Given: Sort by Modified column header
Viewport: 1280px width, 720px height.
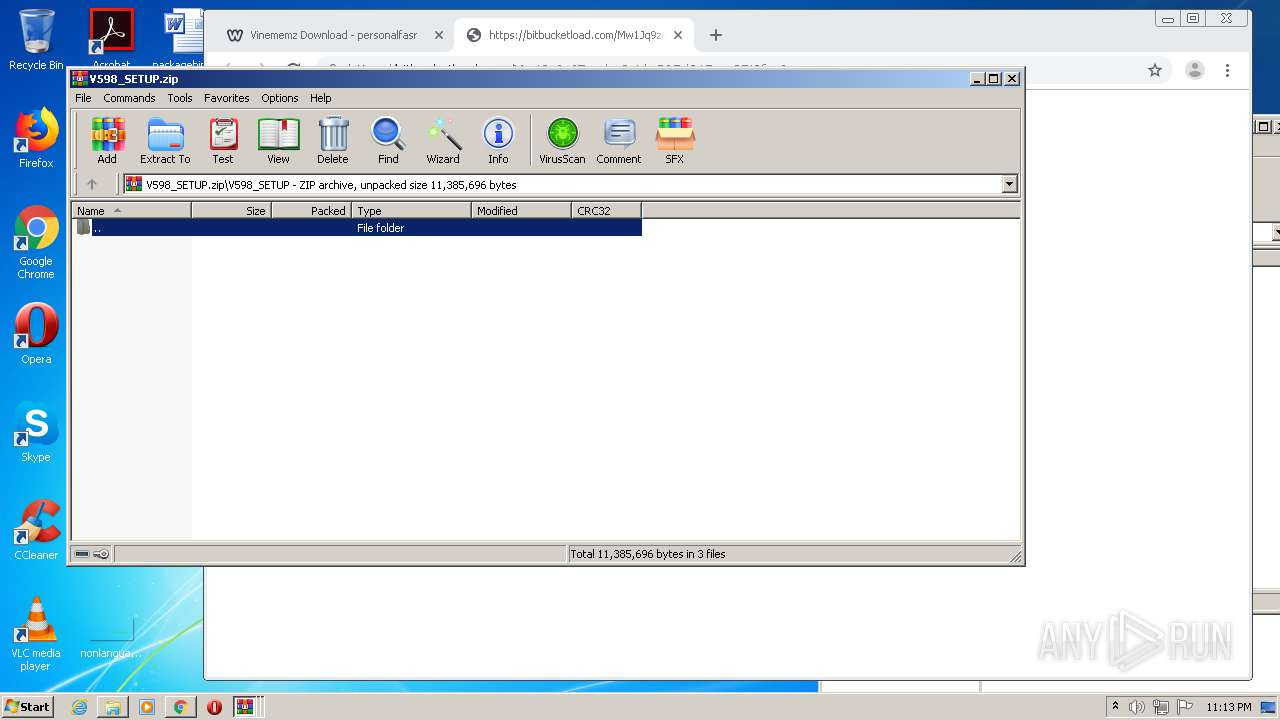Looking at the screenshot, I should (x=521, y=211).
